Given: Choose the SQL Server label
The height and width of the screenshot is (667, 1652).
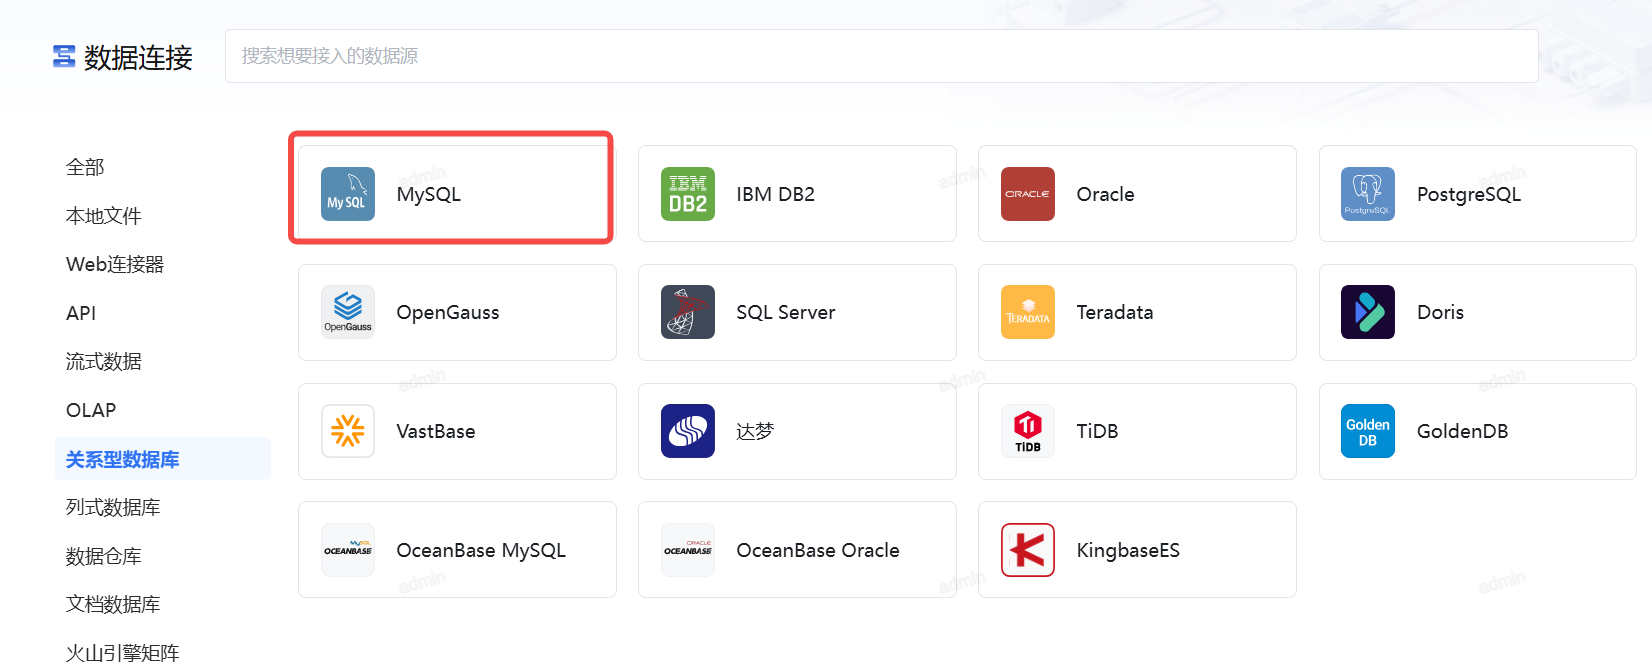Looking at the screenshot, I should tap(786, 312).
